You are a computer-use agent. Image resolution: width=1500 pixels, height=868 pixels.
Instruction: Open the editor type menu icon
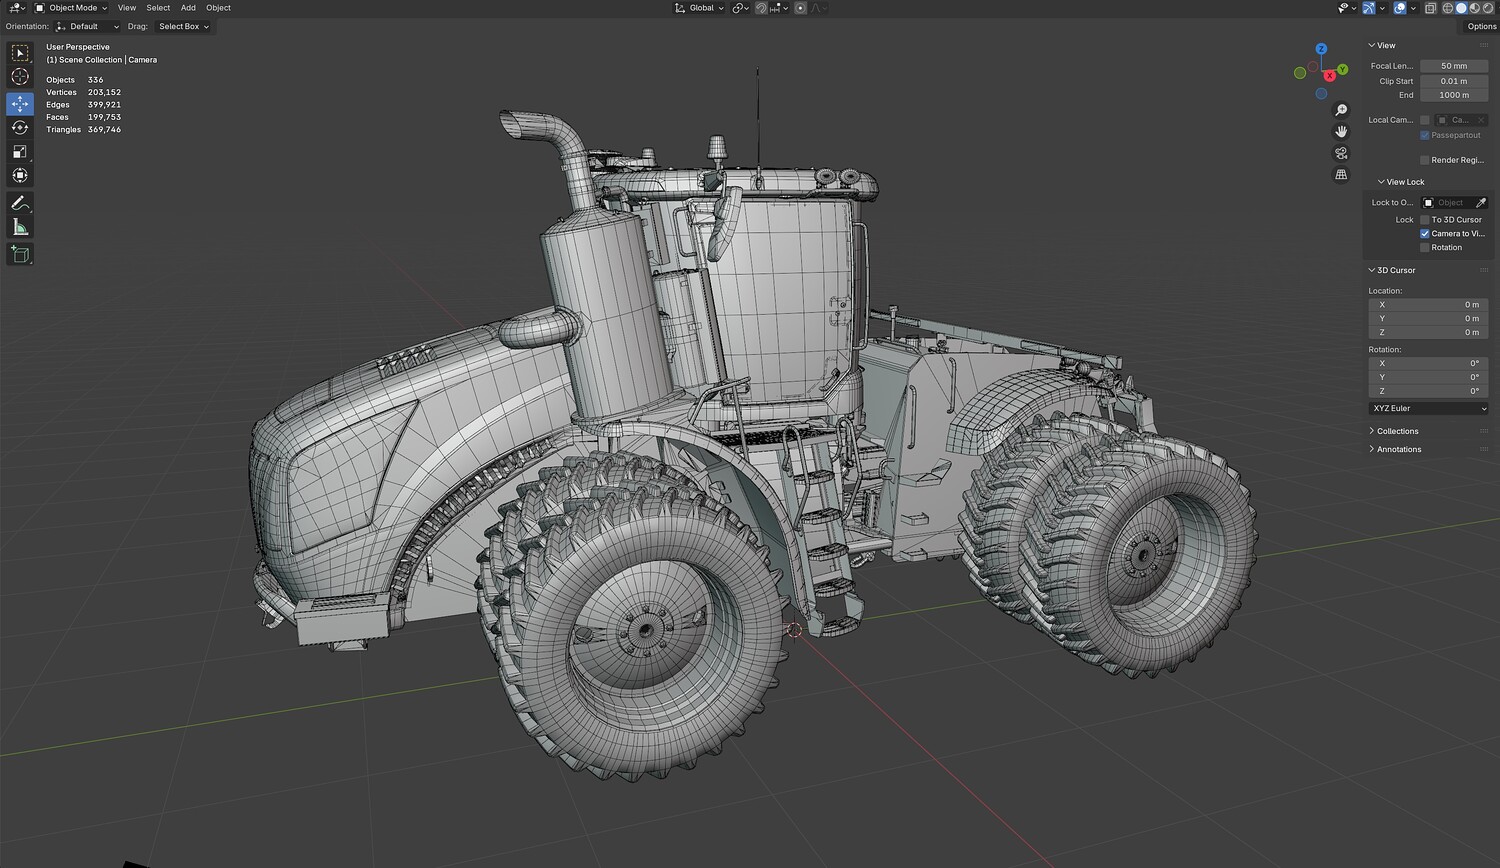pos(17,8)
